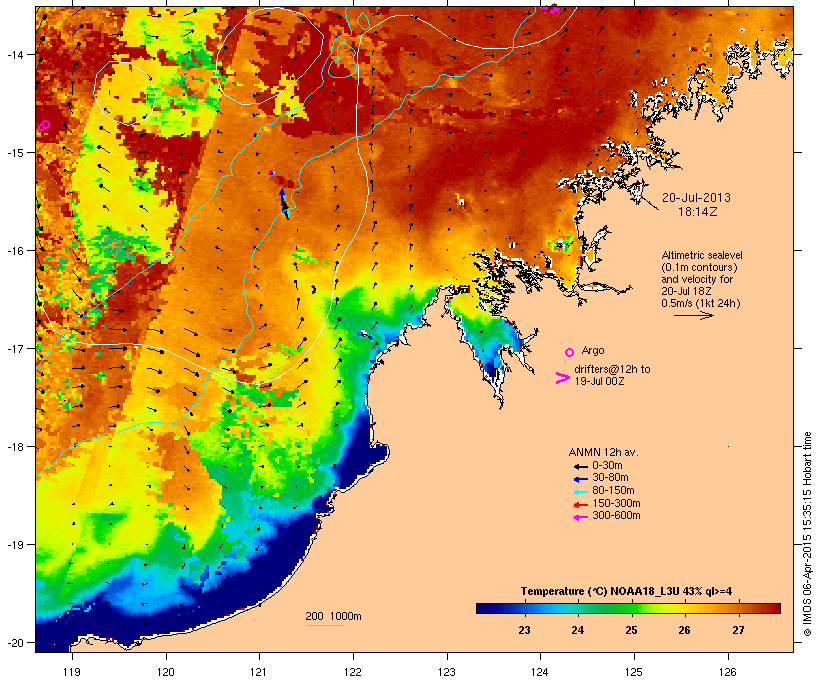Click longitude axis label 122
Viewport: 820px width, 680px height.
click(x=352, y=672)
